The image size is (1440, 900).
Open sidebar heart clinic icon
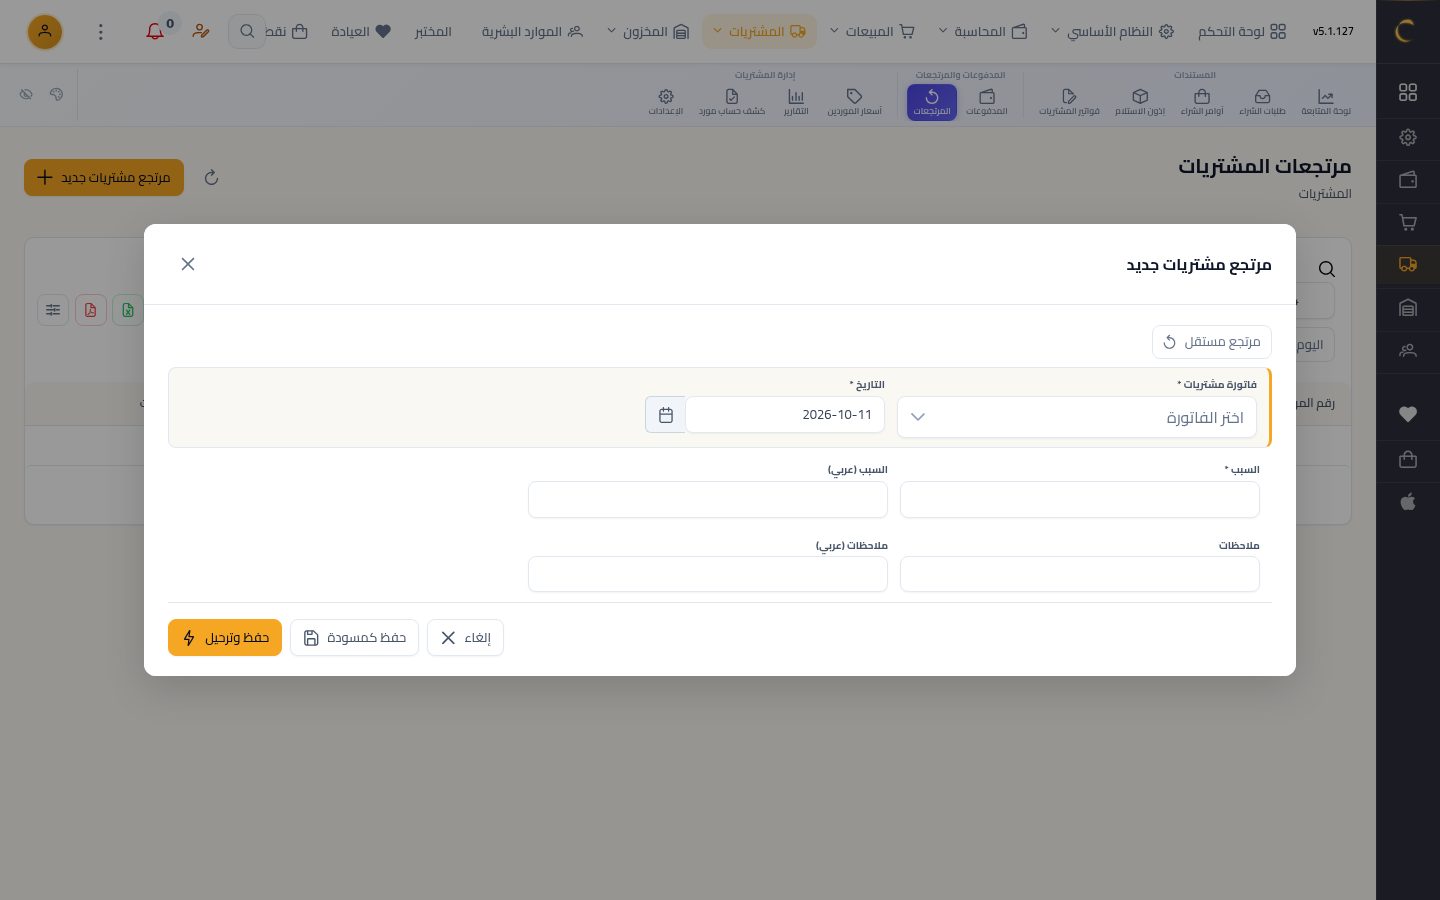coord(1408,414)
